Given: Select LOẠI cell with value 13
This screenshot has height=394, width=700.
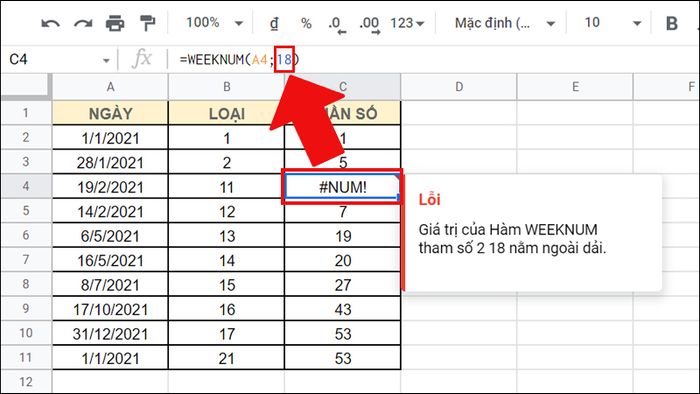Looking at the screenshot, I should [226, 236].
